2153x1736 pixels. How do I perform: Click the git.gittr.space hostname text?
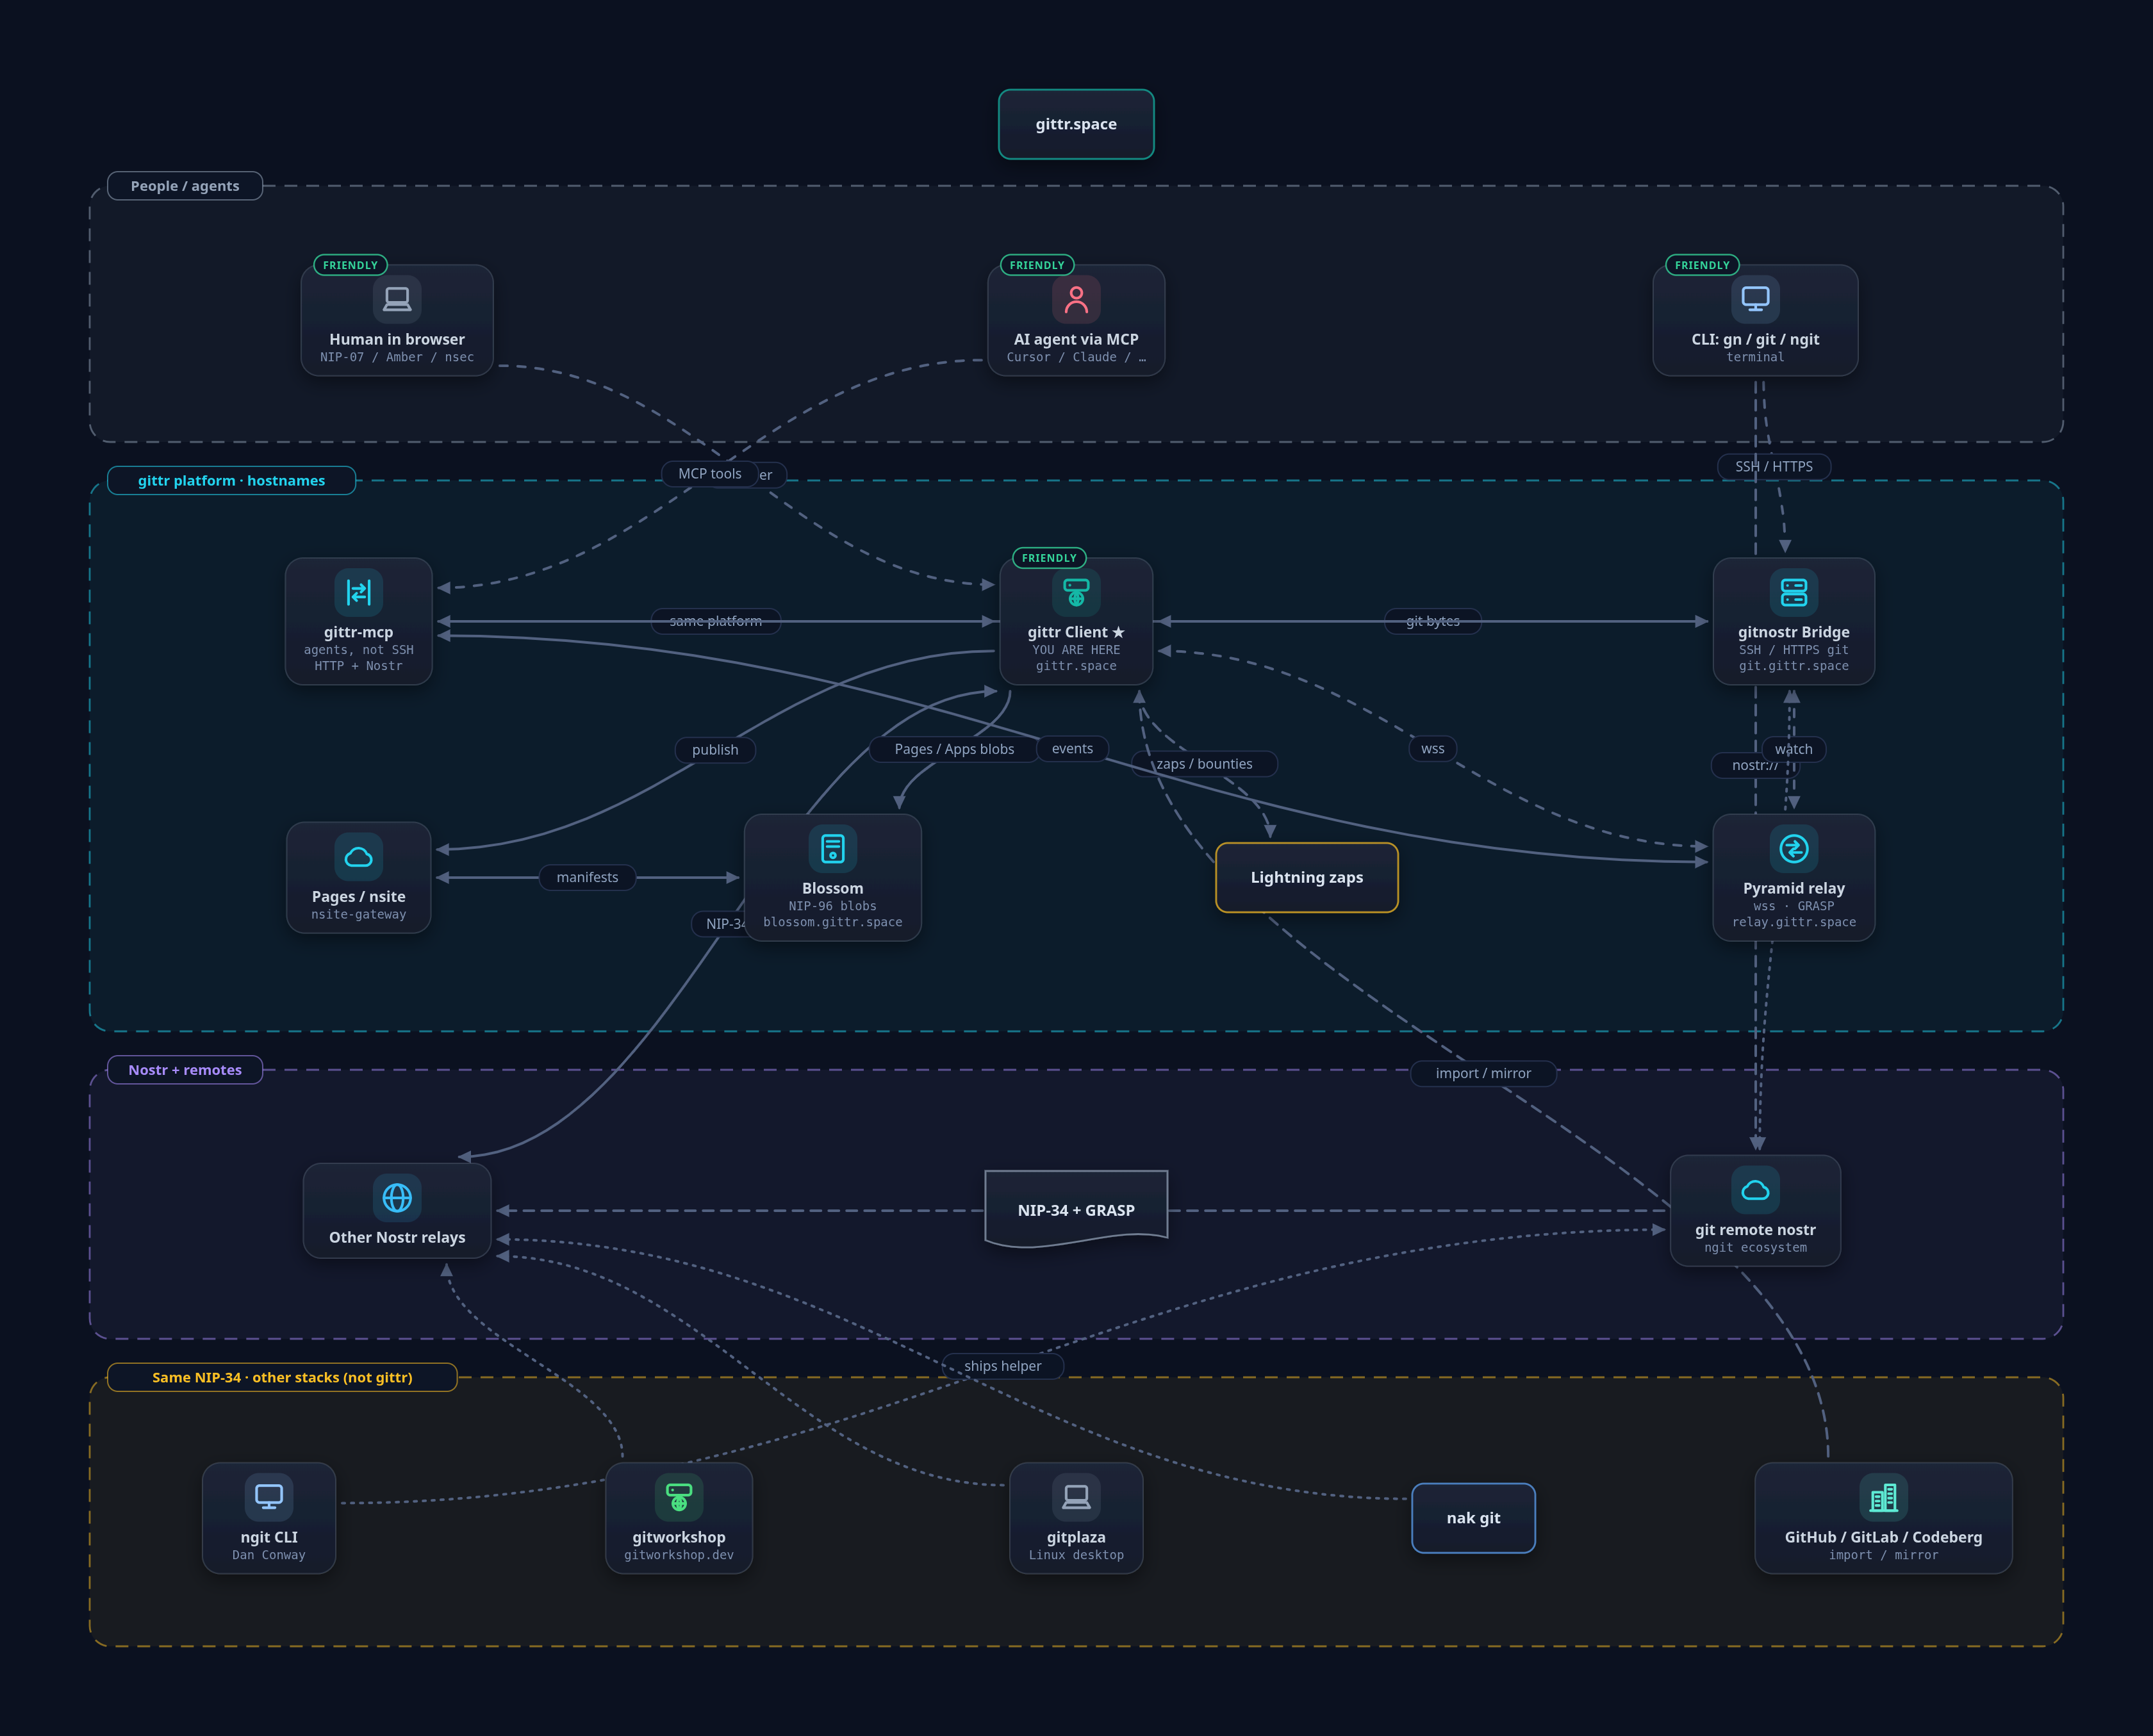click(1794, 666)
